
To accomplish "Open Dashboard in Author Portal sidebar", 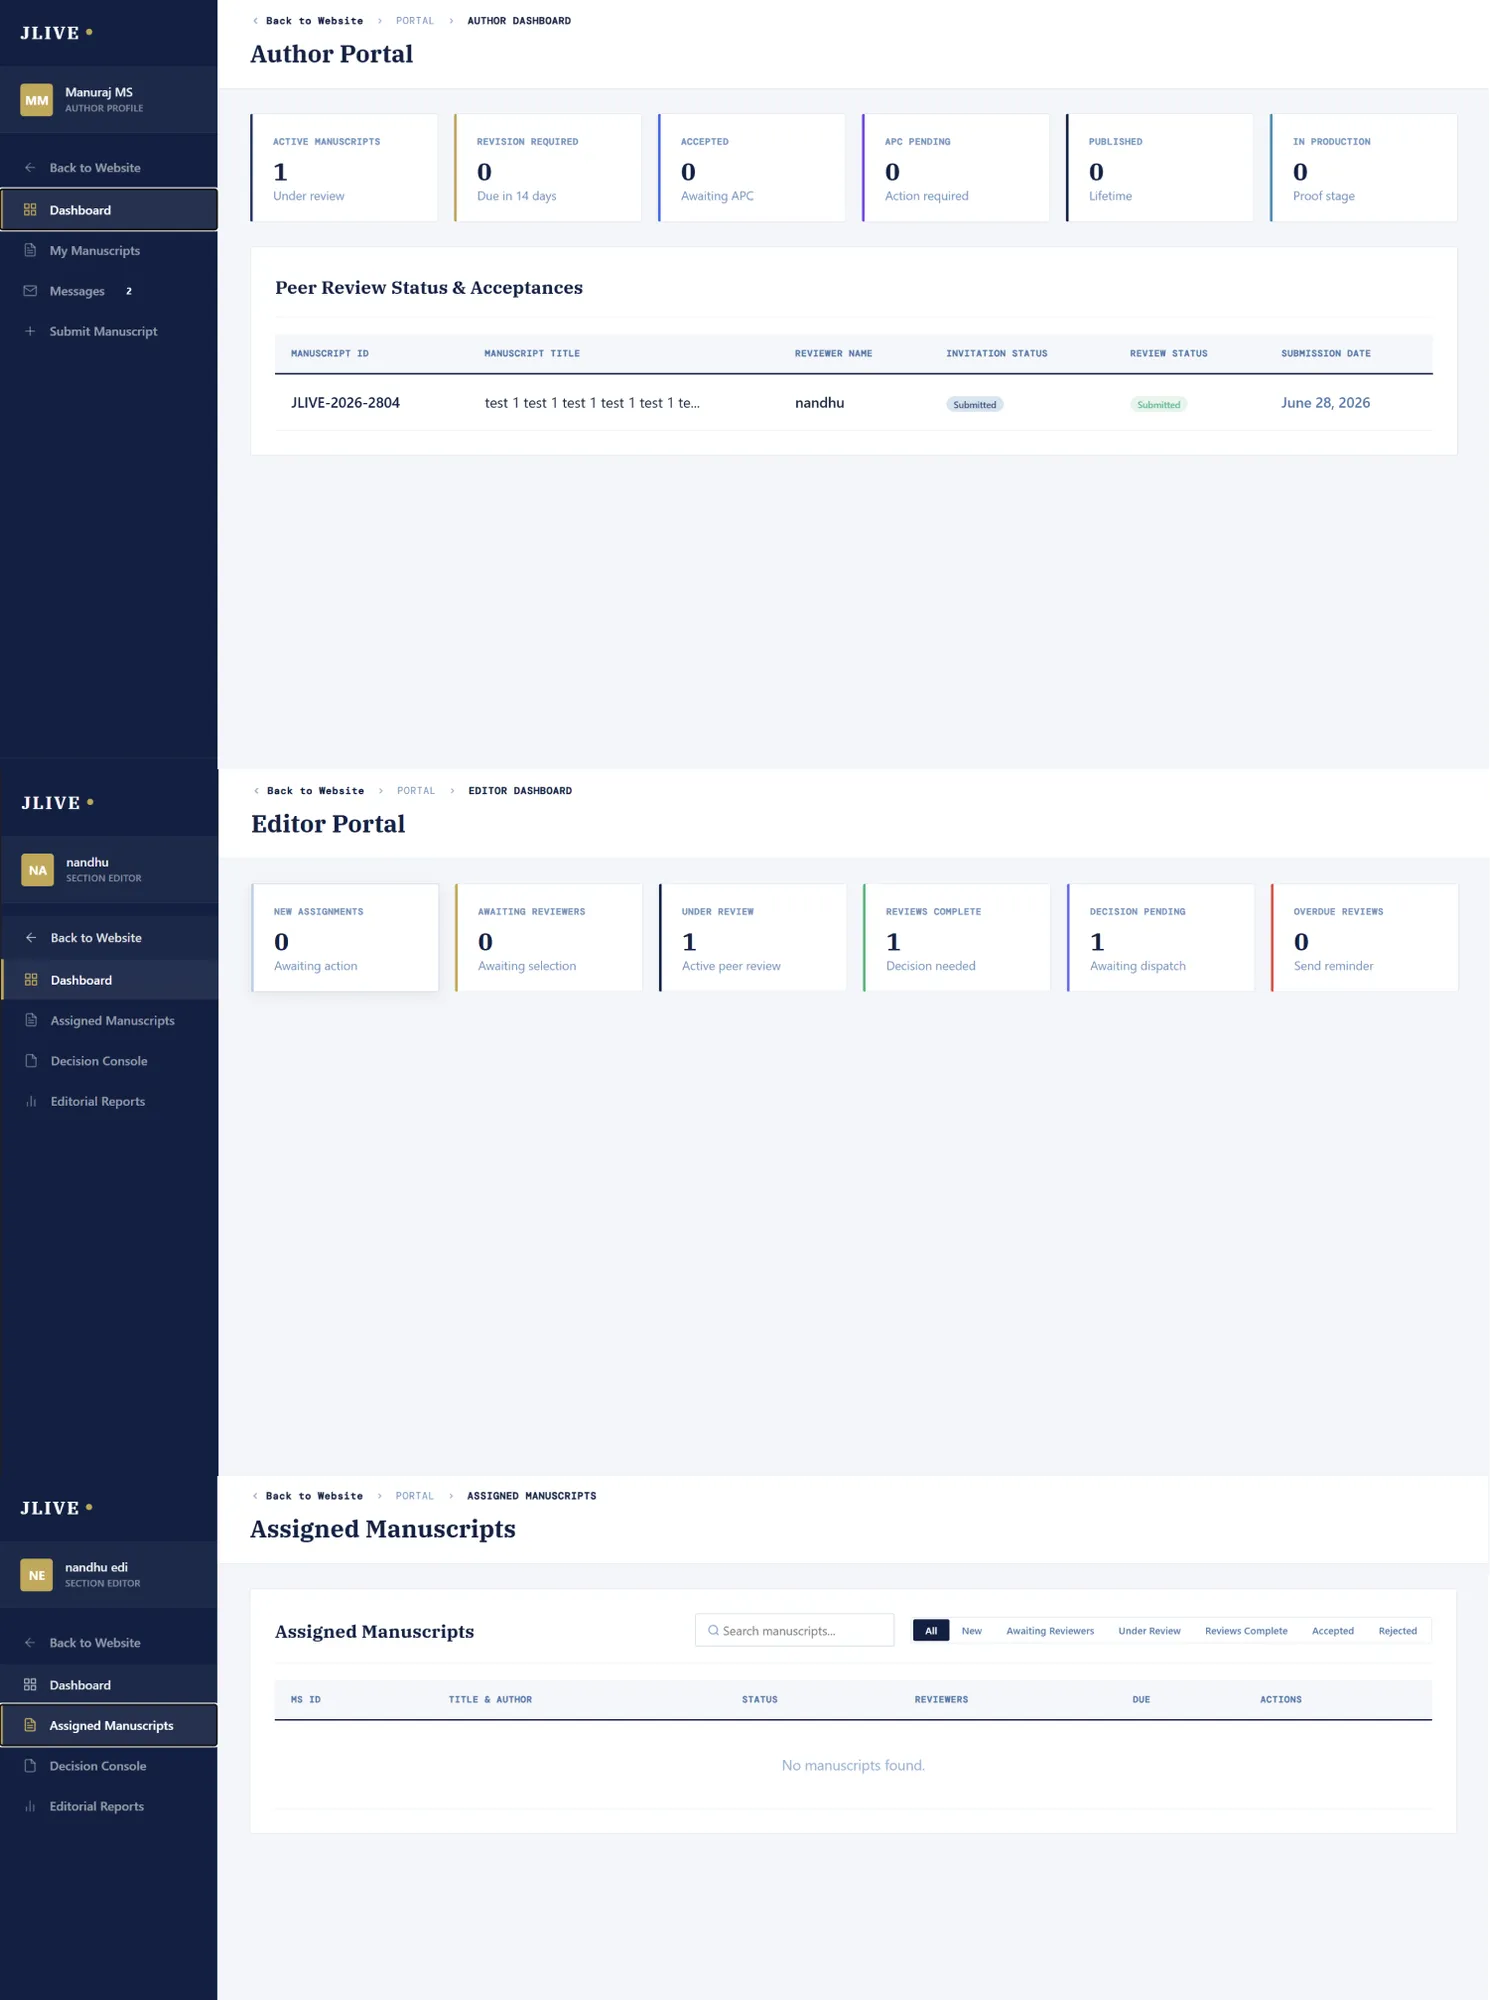I will pos(109,210).
